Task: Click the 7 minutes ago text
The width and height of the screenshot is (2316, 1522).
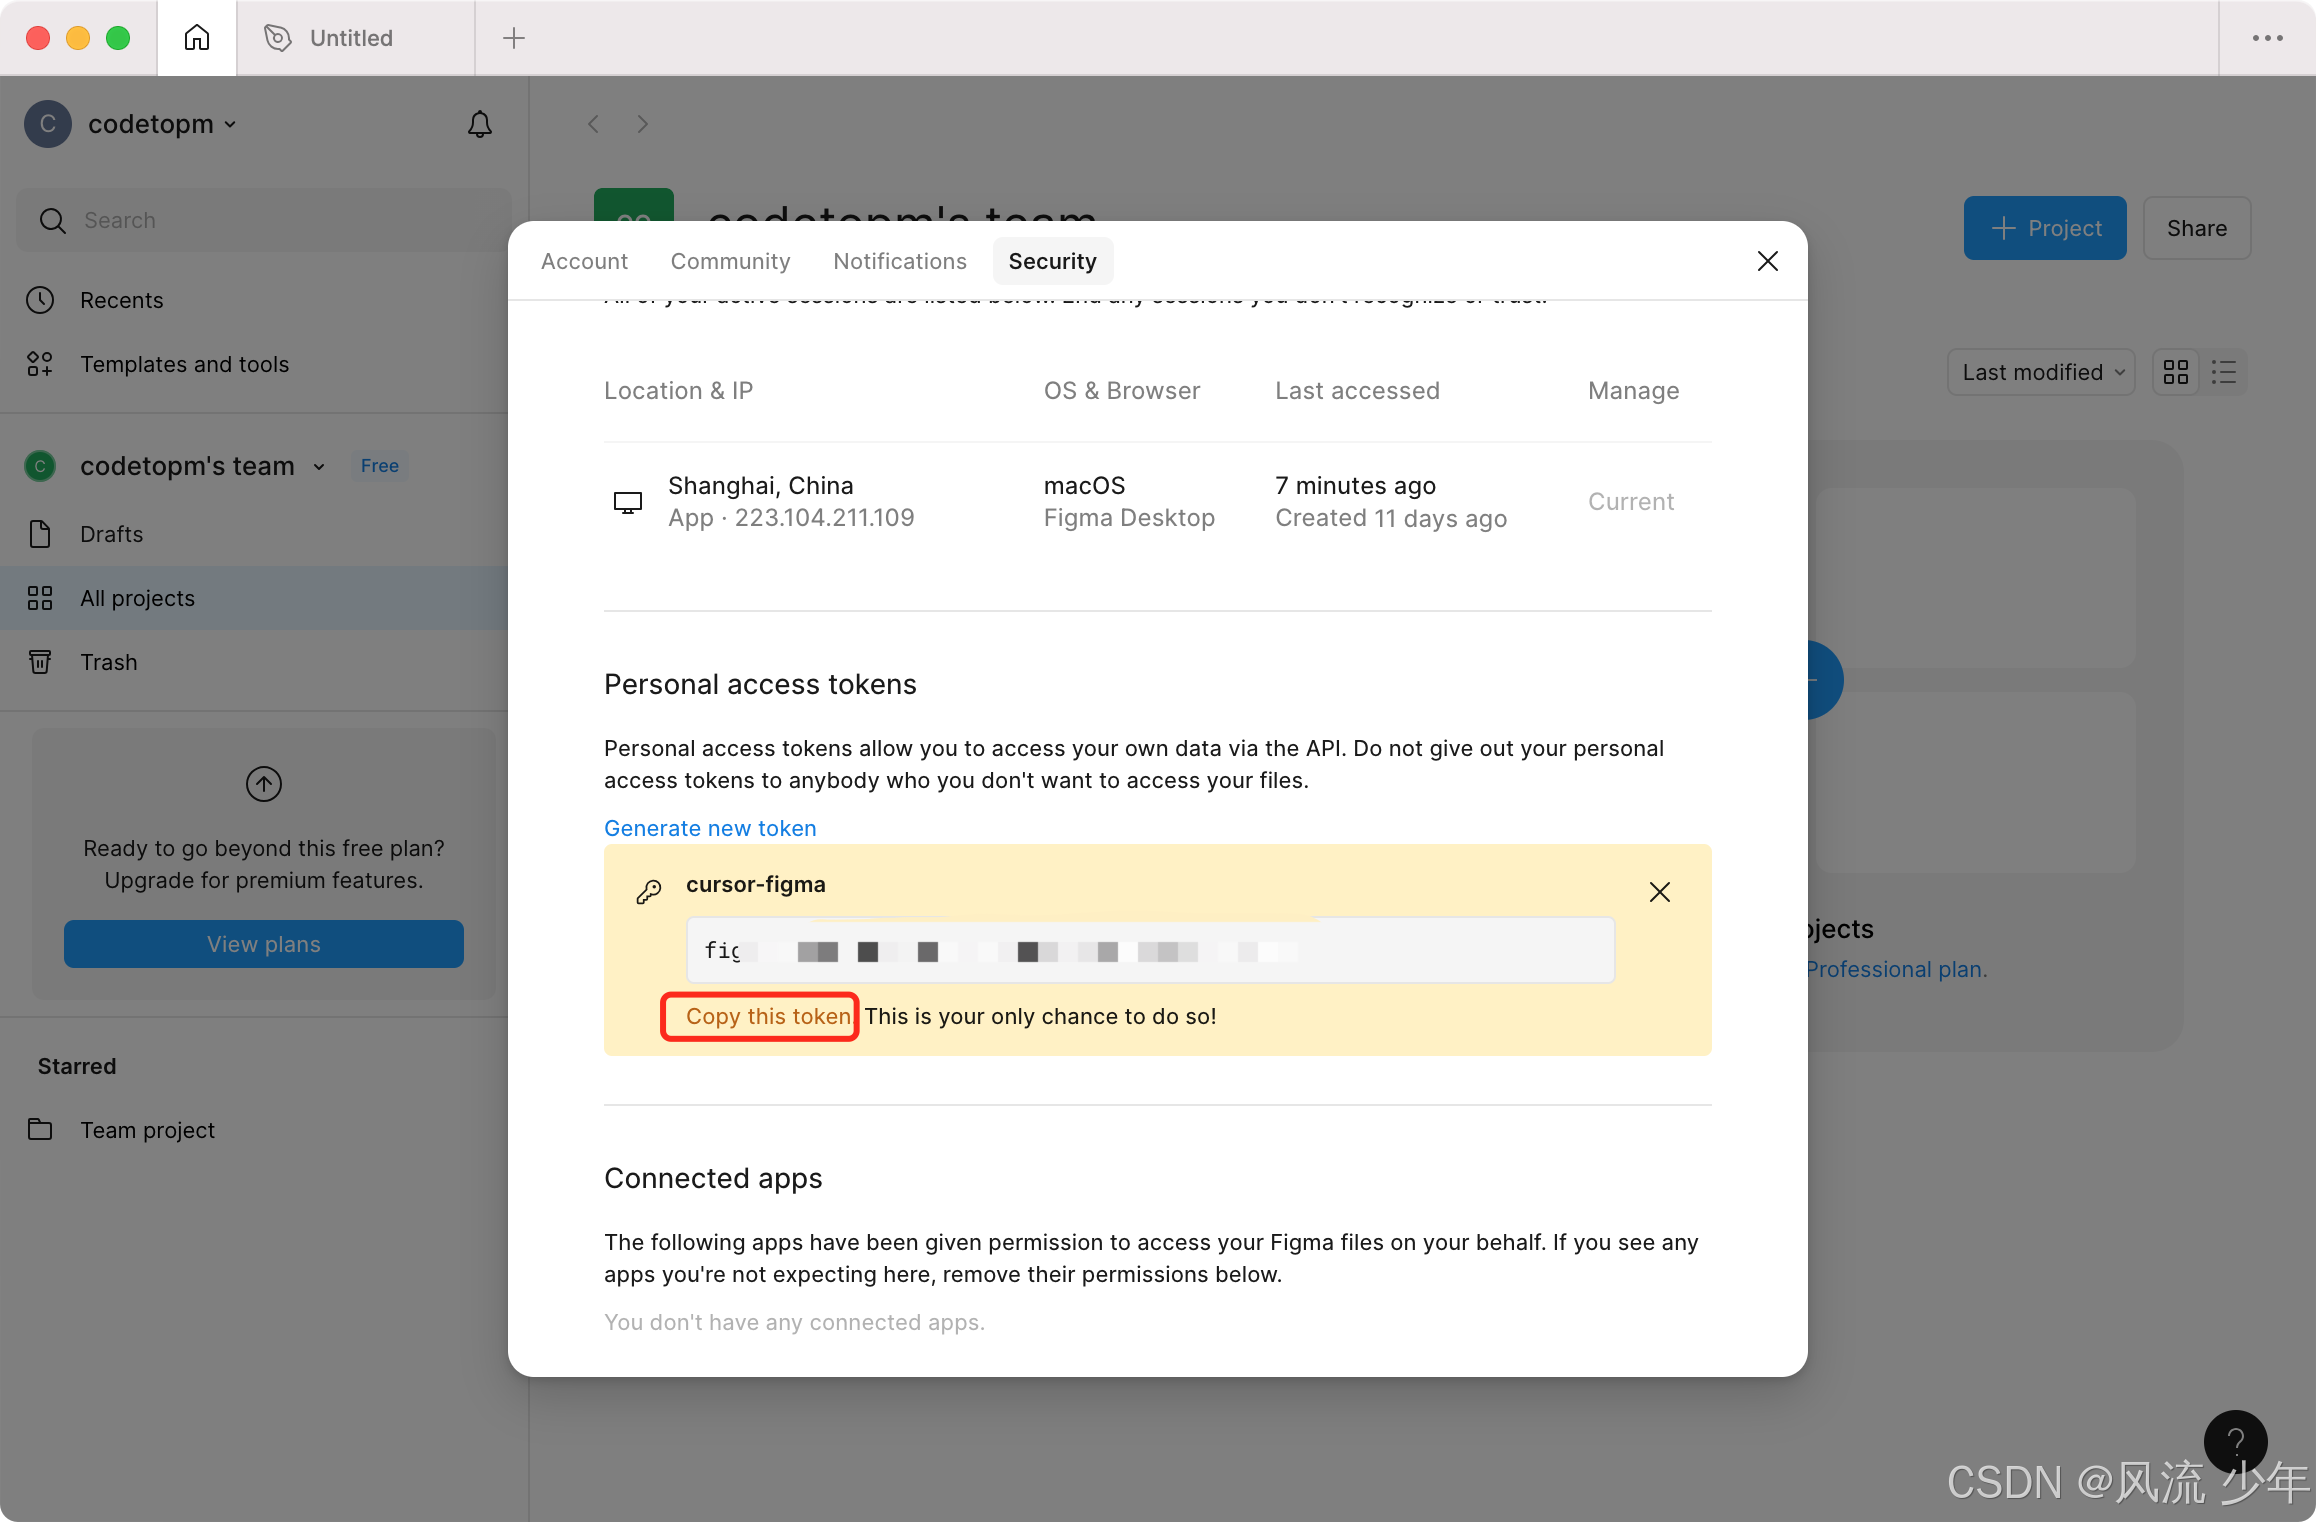Action: 1355,486
